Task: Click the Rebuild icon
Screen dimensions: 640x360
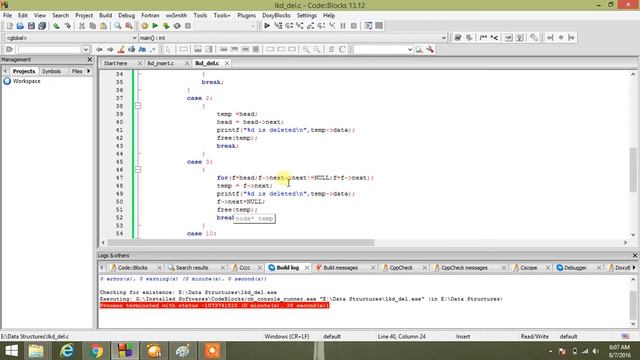Action: 177,26
